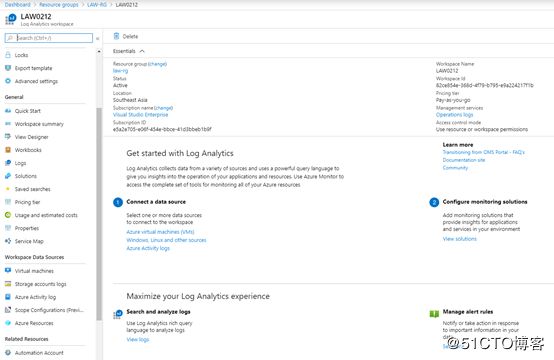Select the Workspace Id value text
This screenshot has height=360, width=554.
pos(485,85)
